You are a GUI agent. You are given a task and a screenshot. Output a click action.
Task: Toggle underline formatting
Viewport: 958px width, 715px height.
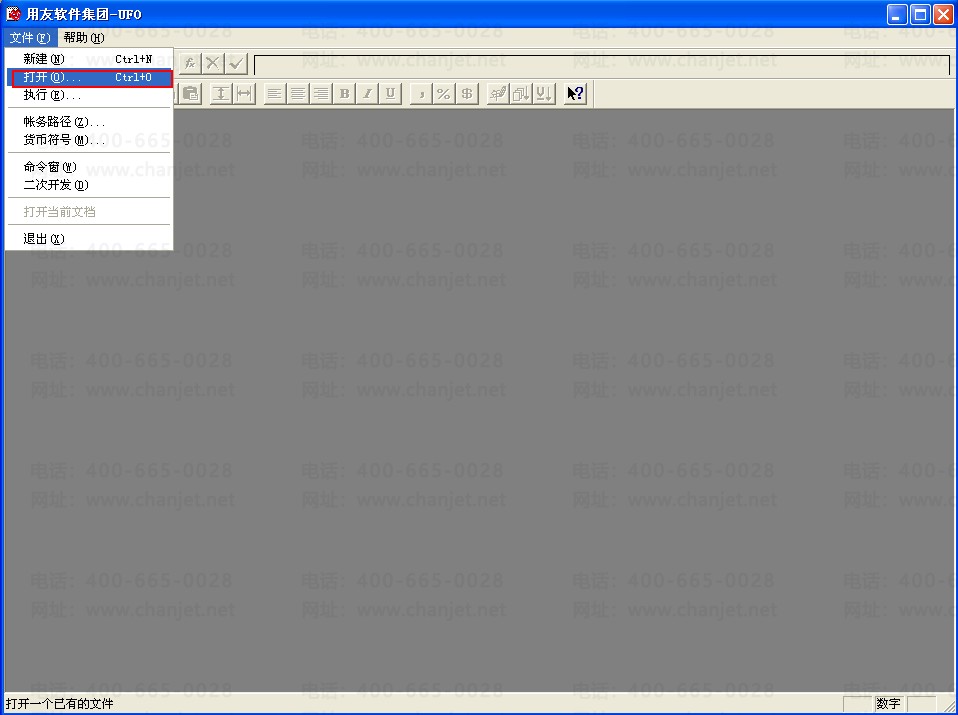[x=390, y=94]
